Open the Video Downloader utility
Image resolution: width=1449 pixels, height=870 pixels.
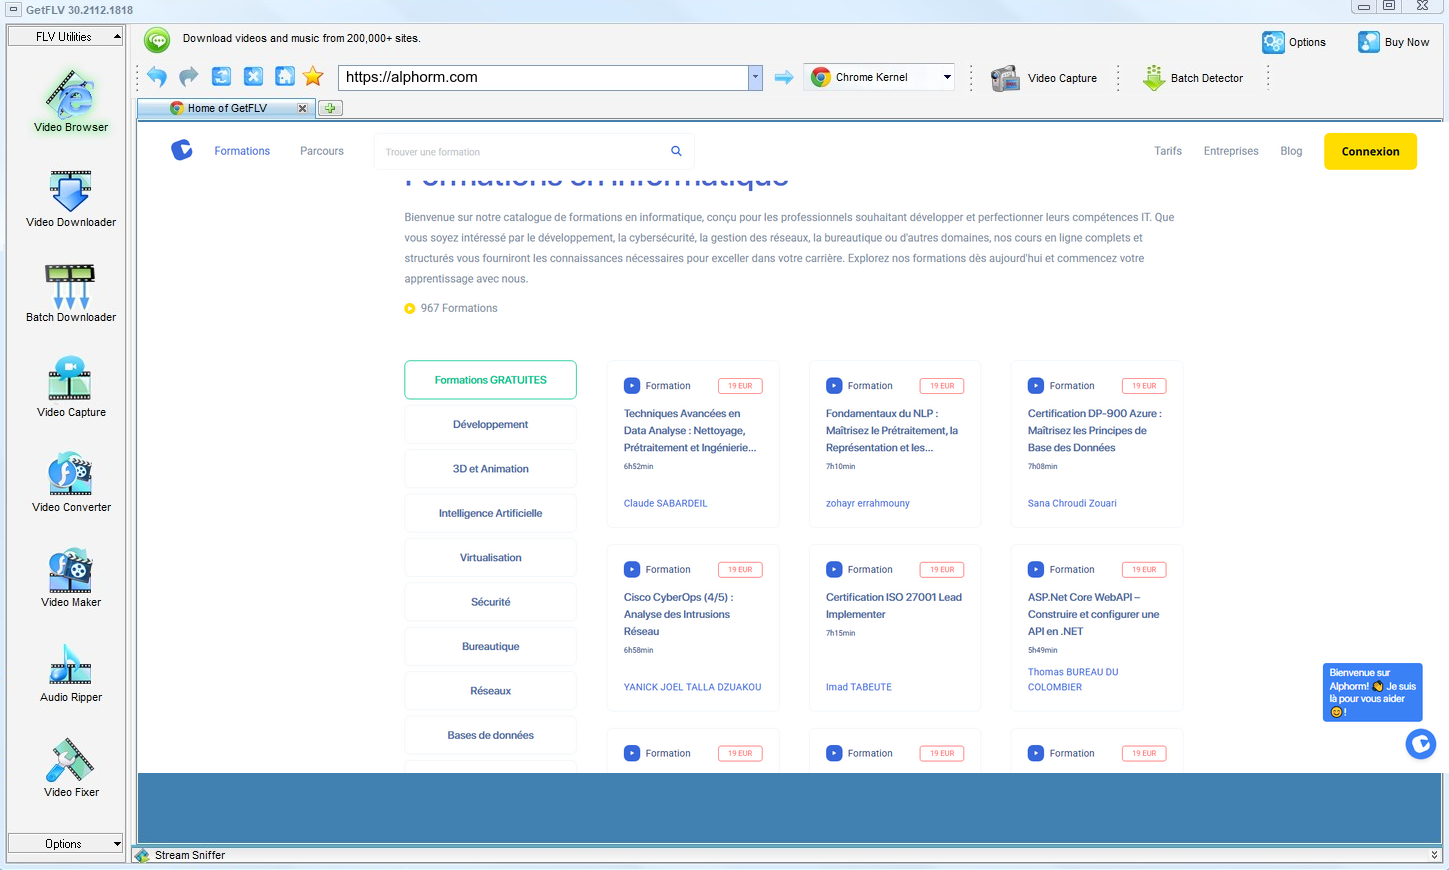pos(71,198)
